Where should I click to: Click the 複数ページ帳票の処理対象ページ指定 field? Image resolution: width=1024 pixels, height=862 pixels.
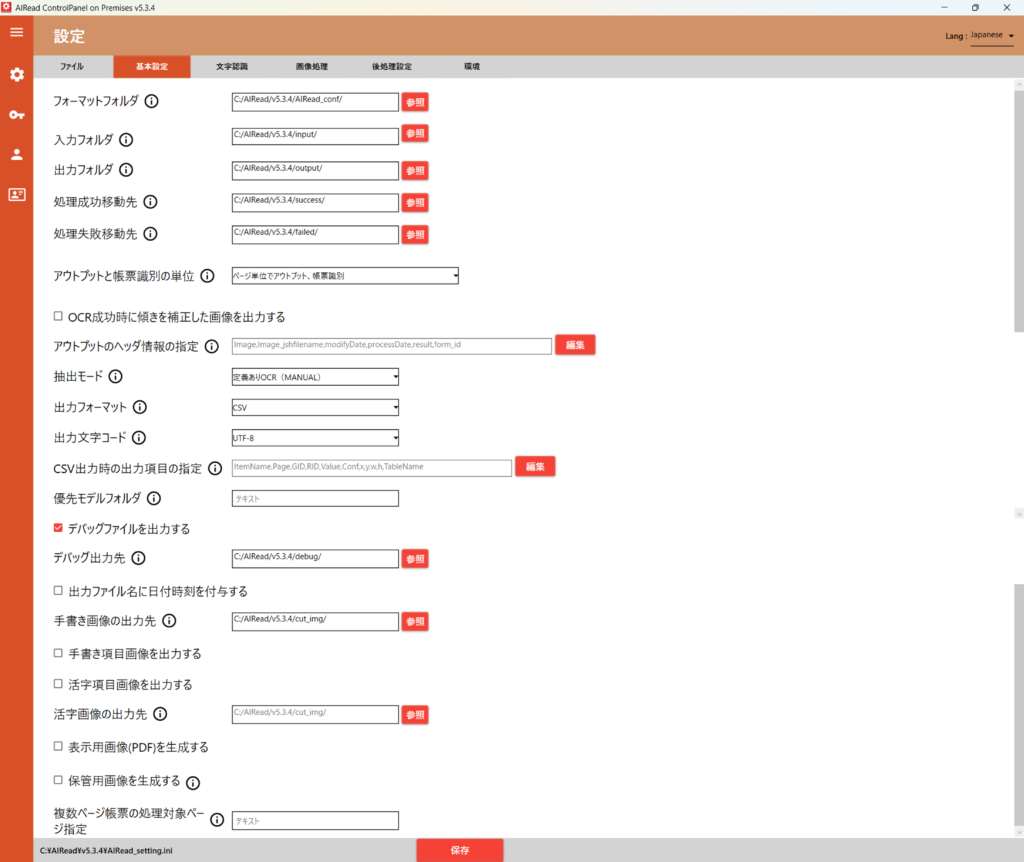315,821
